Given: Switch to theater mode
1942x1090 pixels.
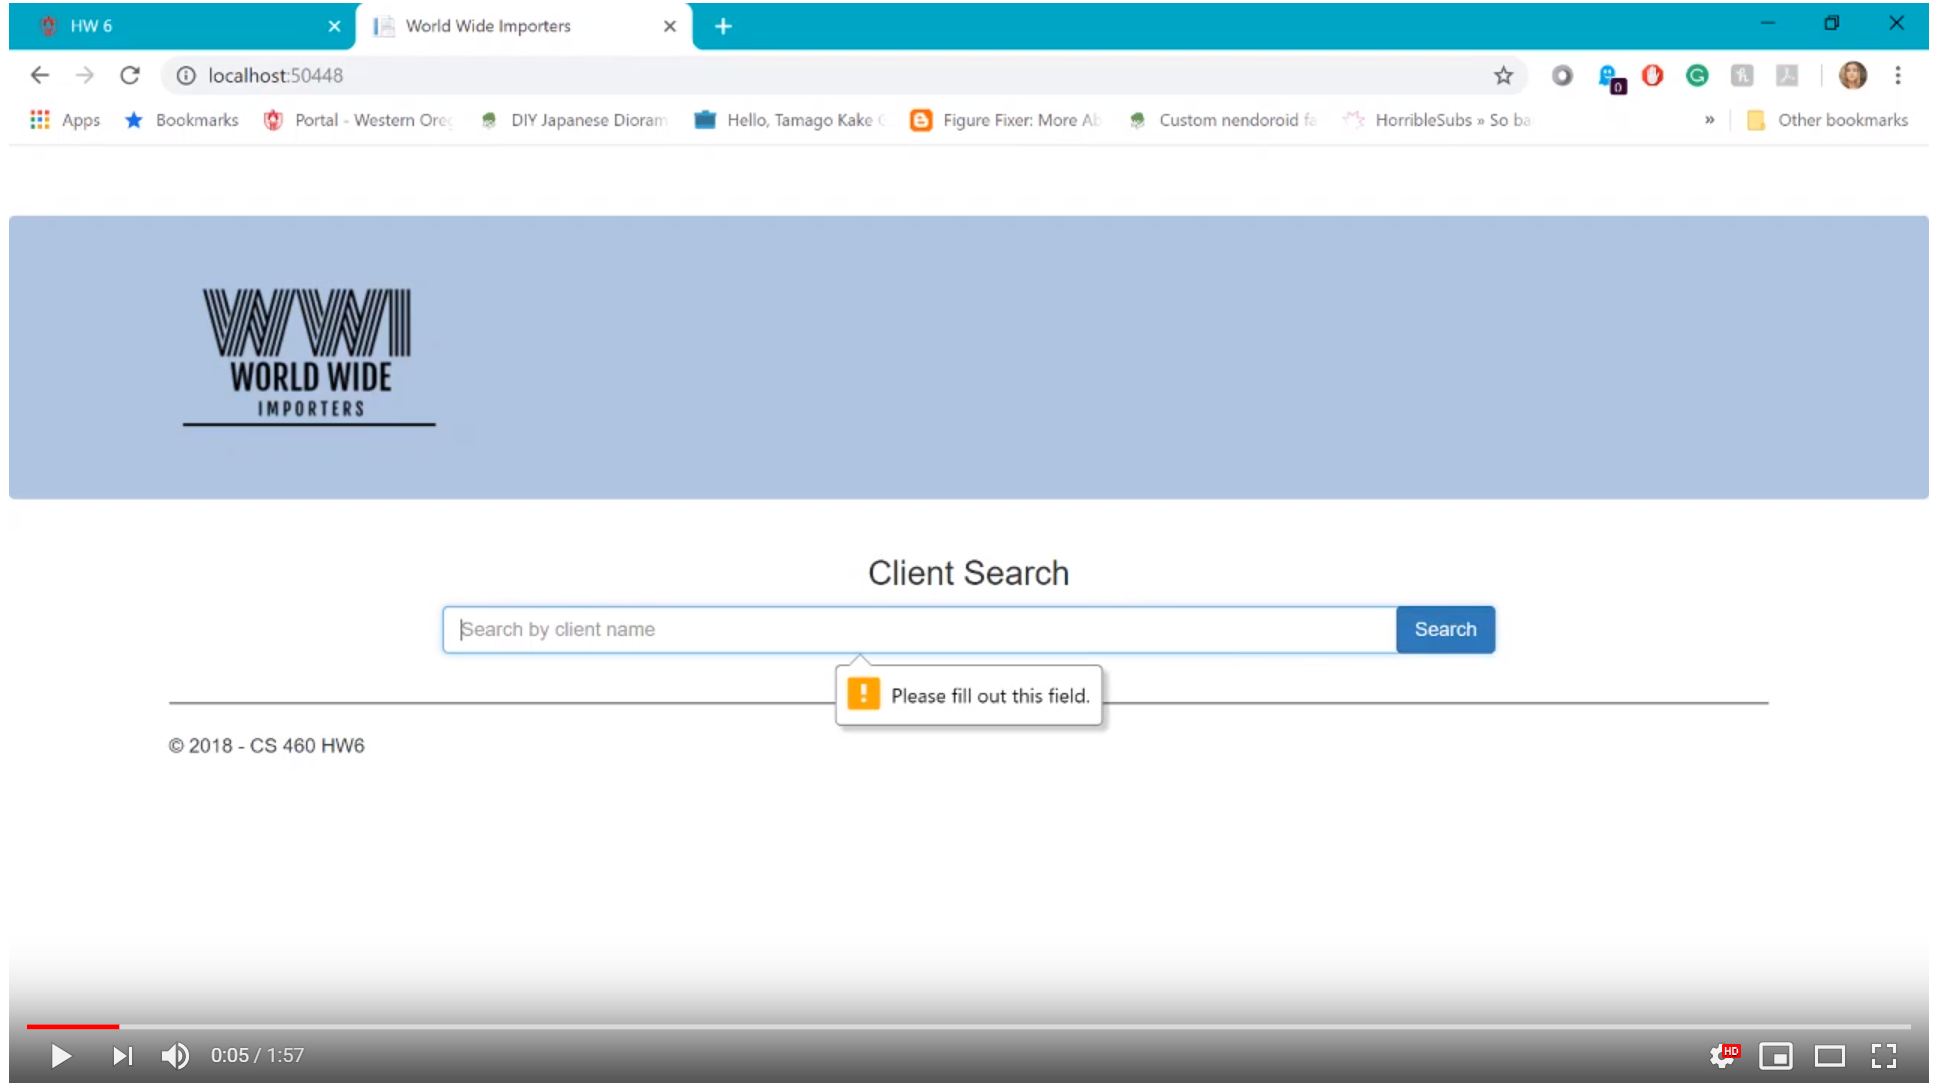Looking at the screenshot, I should pos(1830,1055).
